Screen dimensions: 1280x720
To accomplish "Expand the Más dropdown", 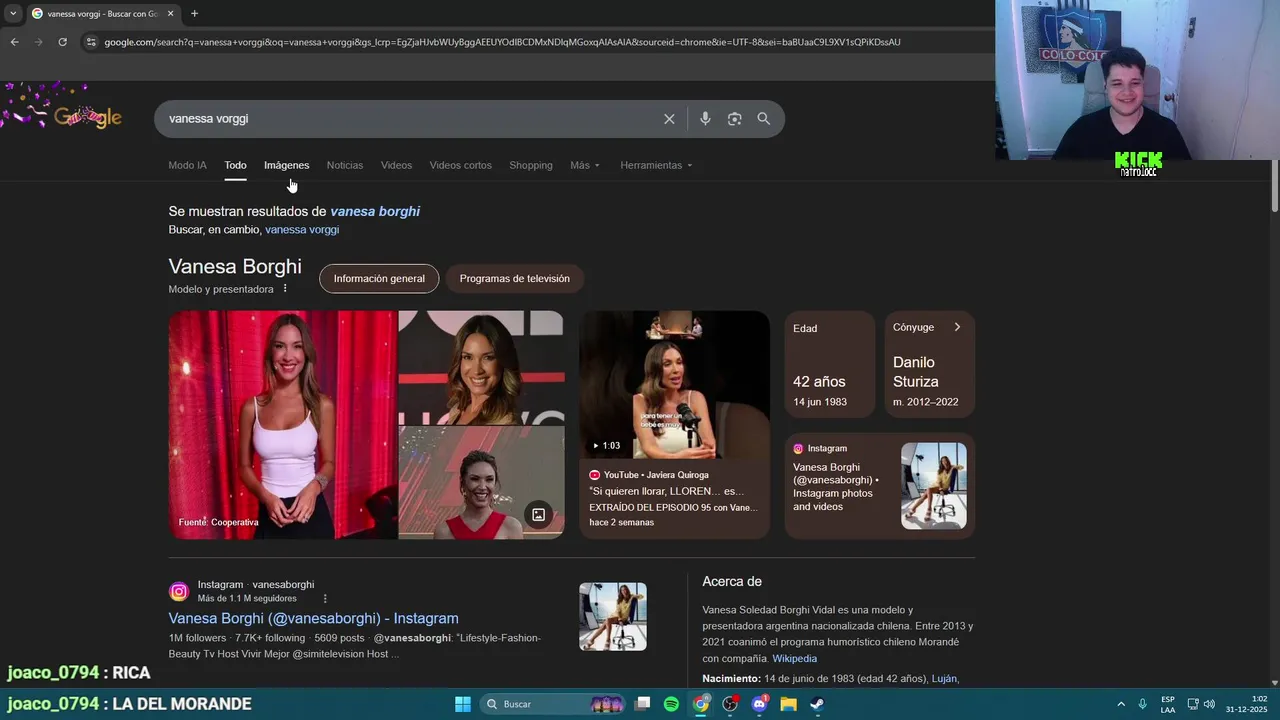I will [x=585, y=165].
